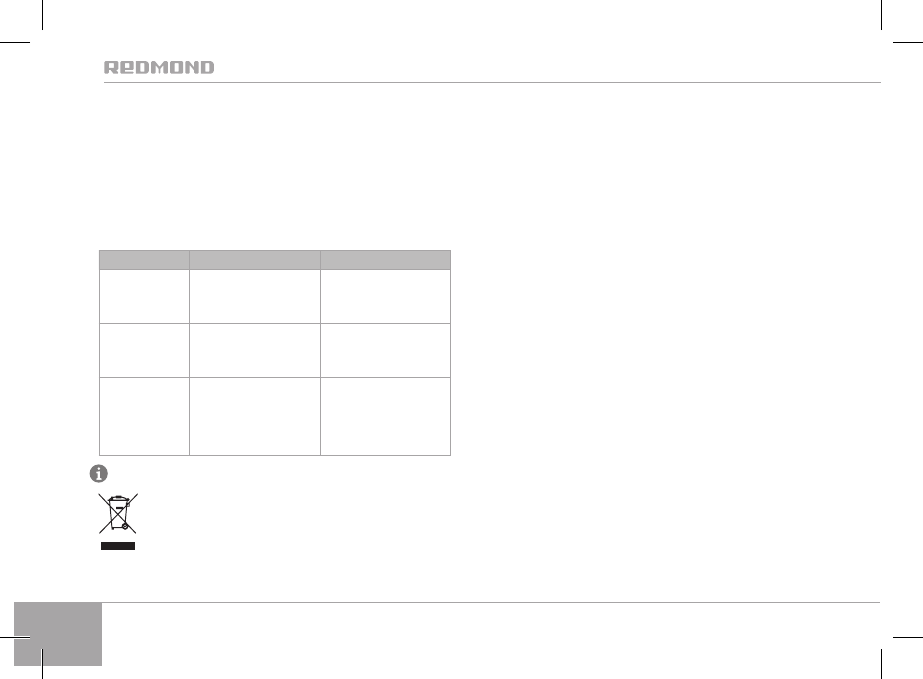Click the second-row cell in the left column

[x=144, y=349]
